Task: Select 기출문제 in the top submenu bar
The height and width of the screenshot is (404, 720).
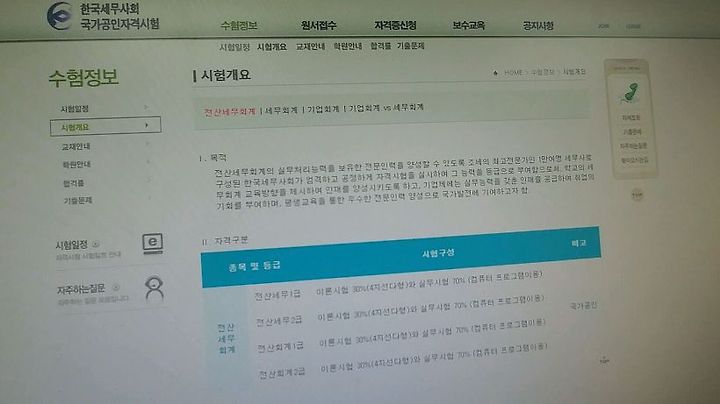Action: [411, 46]
